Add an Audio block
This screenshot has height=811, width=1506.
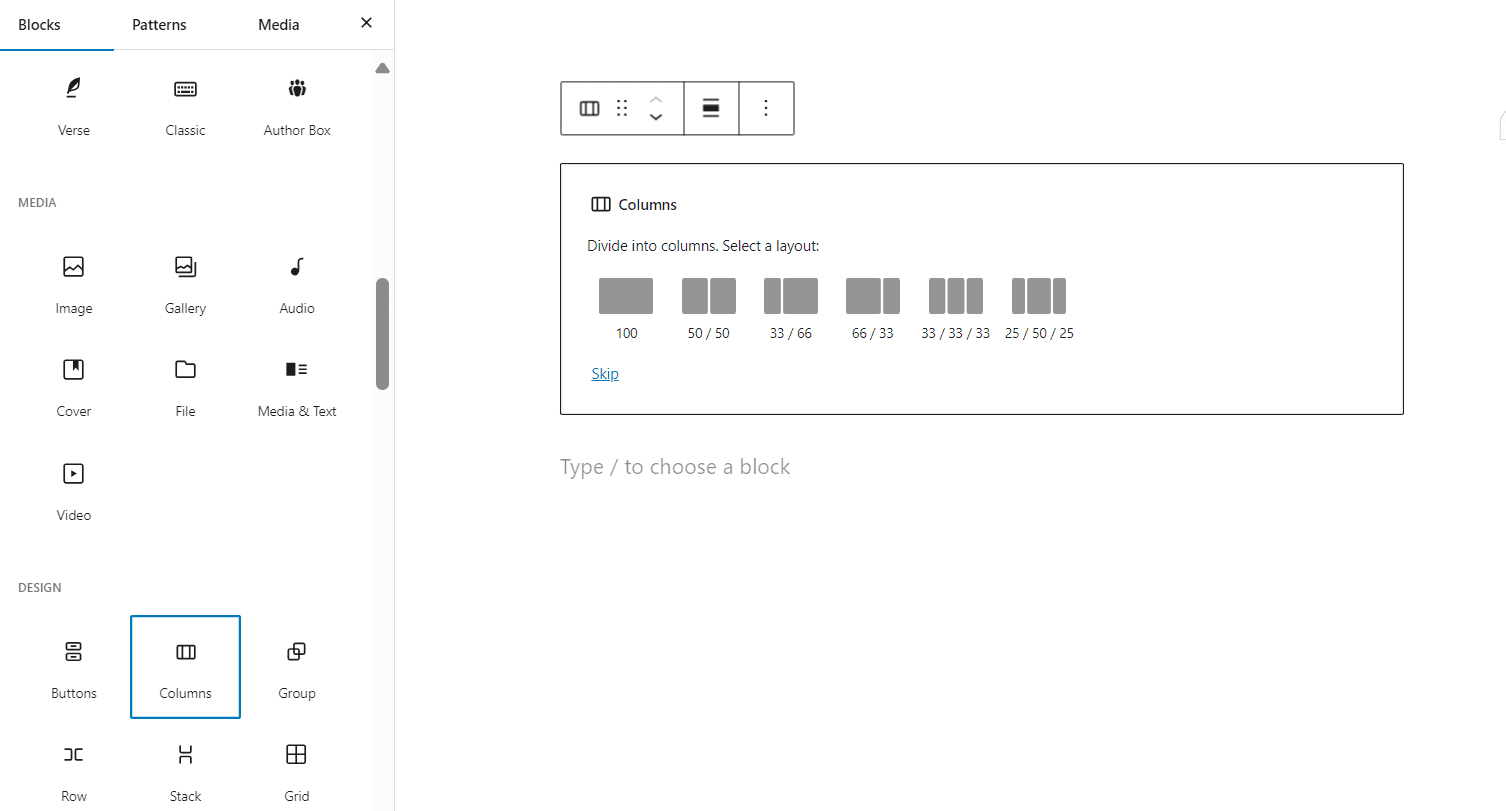pos(296,285)
